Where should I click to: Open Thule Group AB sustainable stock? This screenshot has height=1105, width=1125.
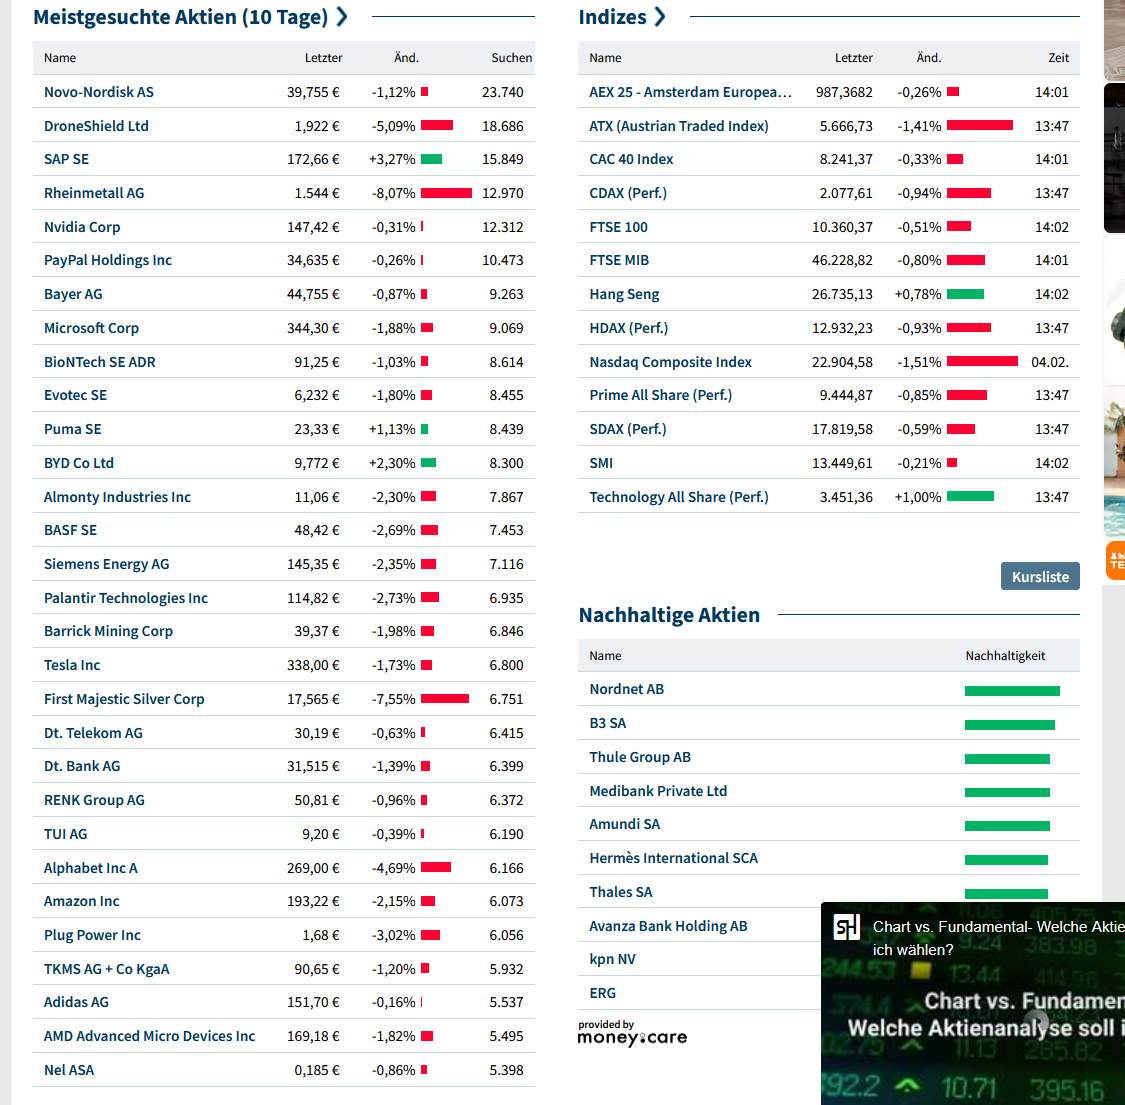point(640,757)
